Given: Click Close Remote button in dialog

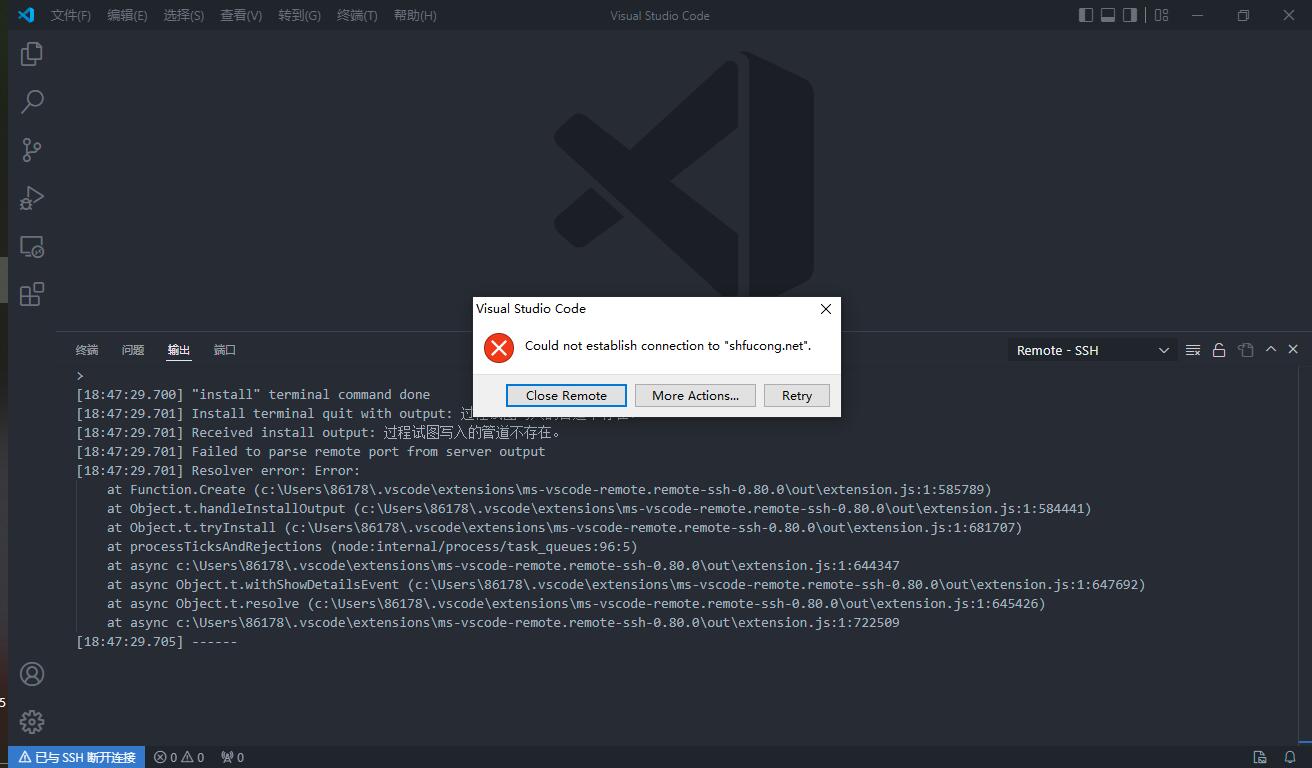Looking at the screenshot, I should pos(566,395).
